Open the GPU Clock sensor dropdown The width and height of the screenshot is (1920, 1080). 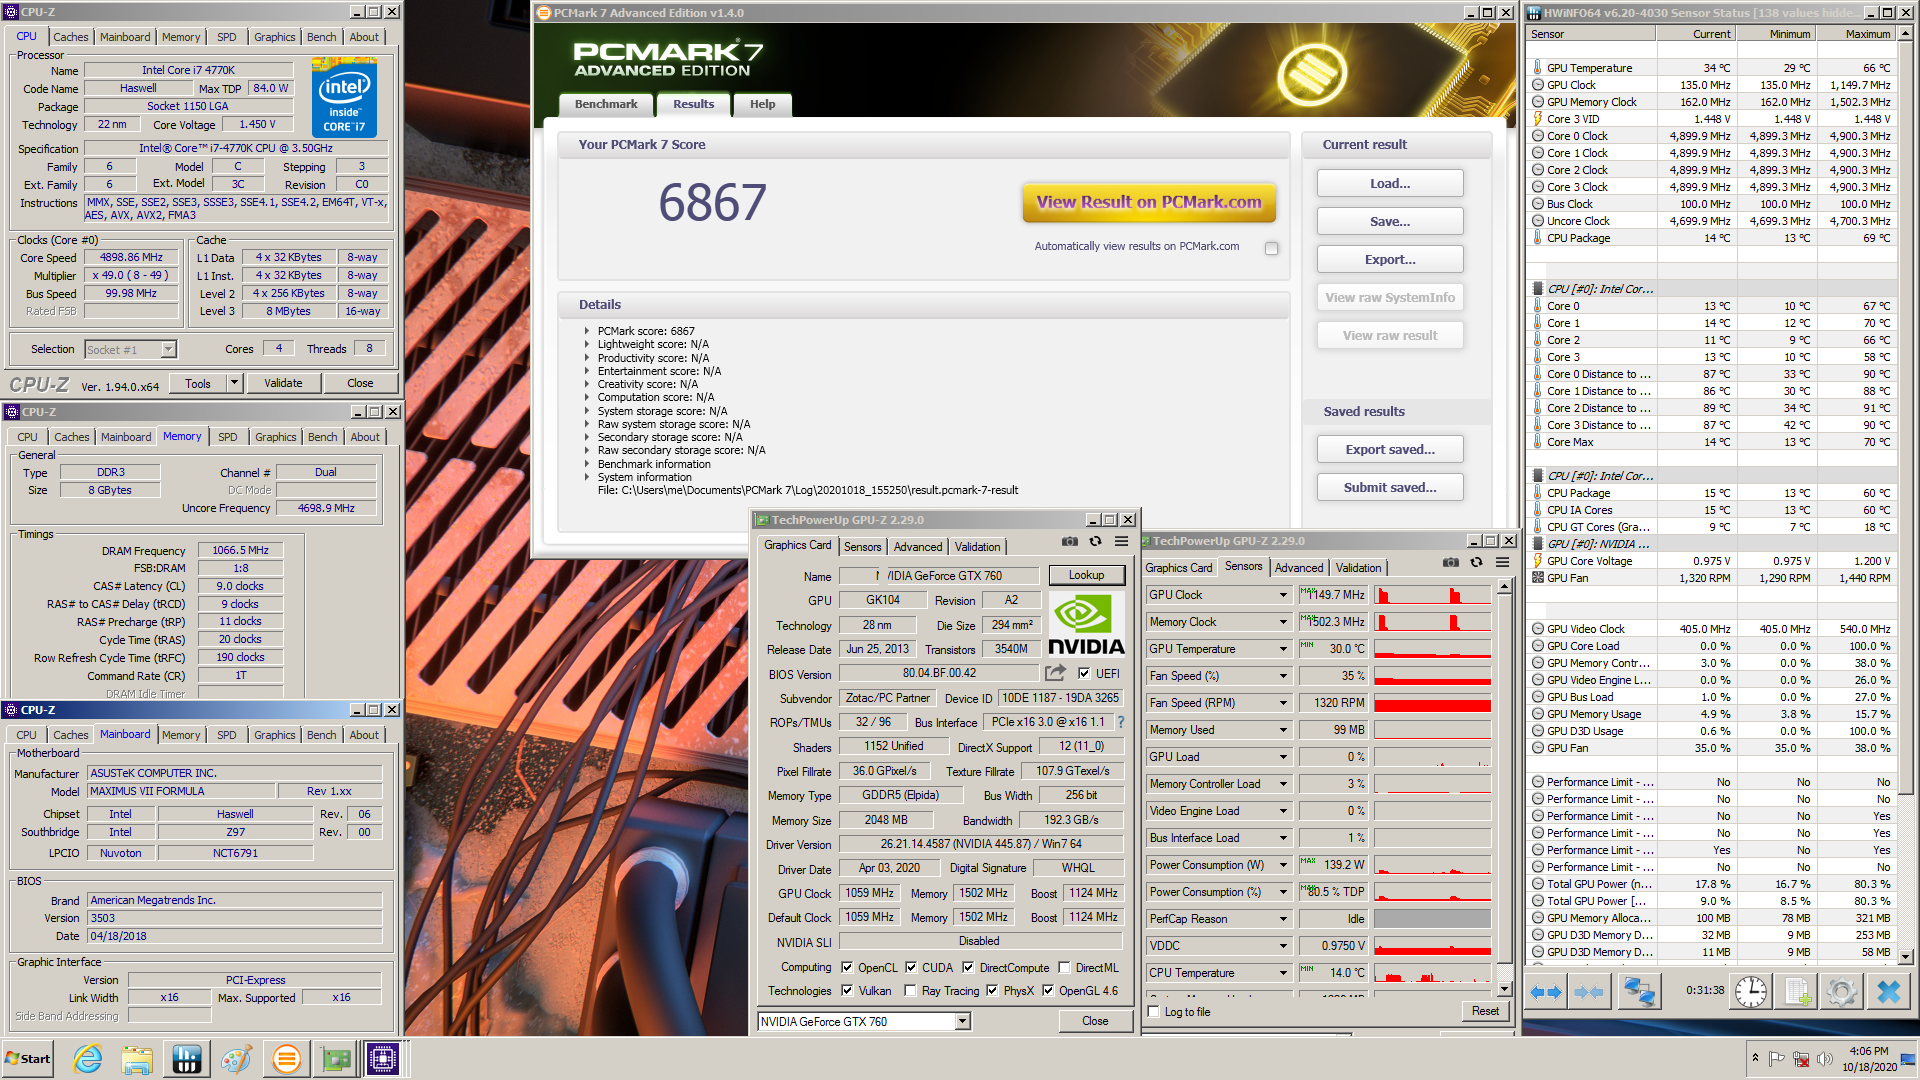click(x=1283, y=595)
